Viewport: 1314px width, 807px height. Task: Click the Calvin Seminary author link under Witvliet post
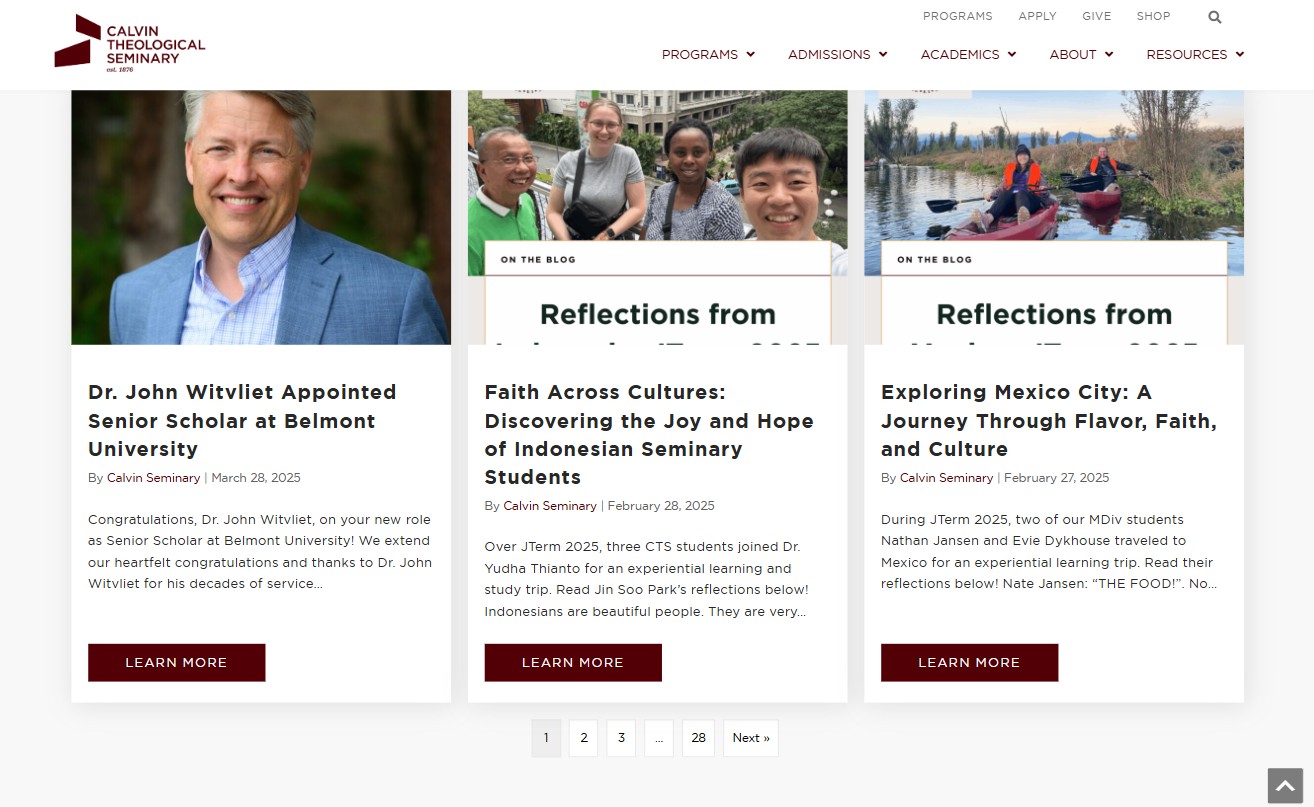(x=153, y=477)
